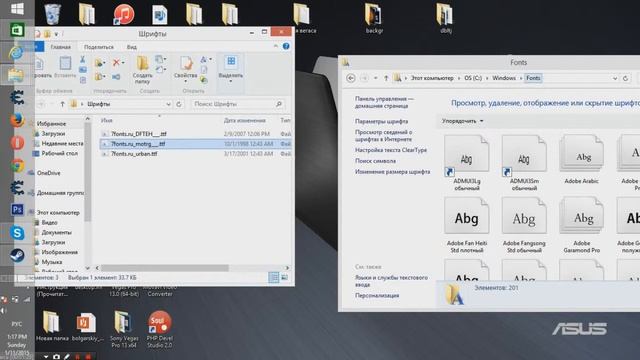Open Документы in navigation pane

[x=56, y=232]
